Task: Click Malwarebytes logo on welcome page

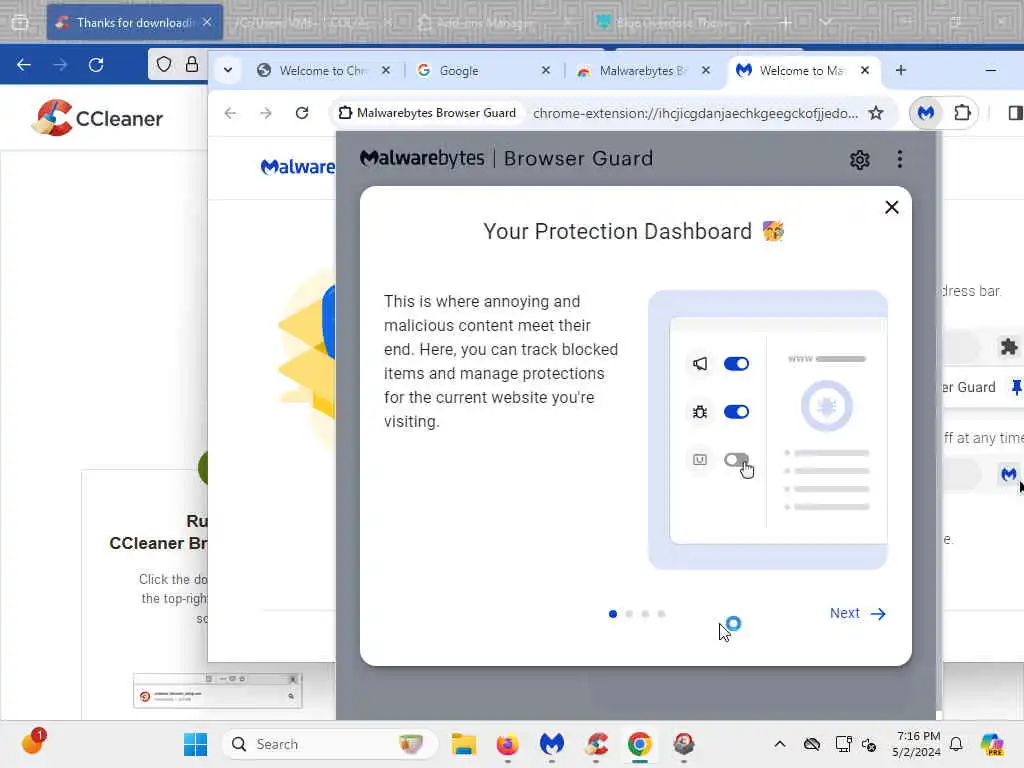Action: click(297, 167)
